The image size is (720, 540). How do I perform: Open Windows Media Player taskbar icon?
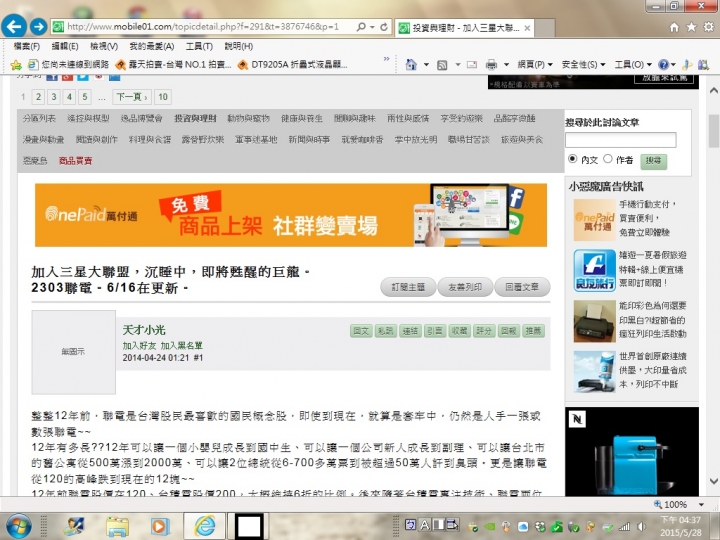[160, 526]
